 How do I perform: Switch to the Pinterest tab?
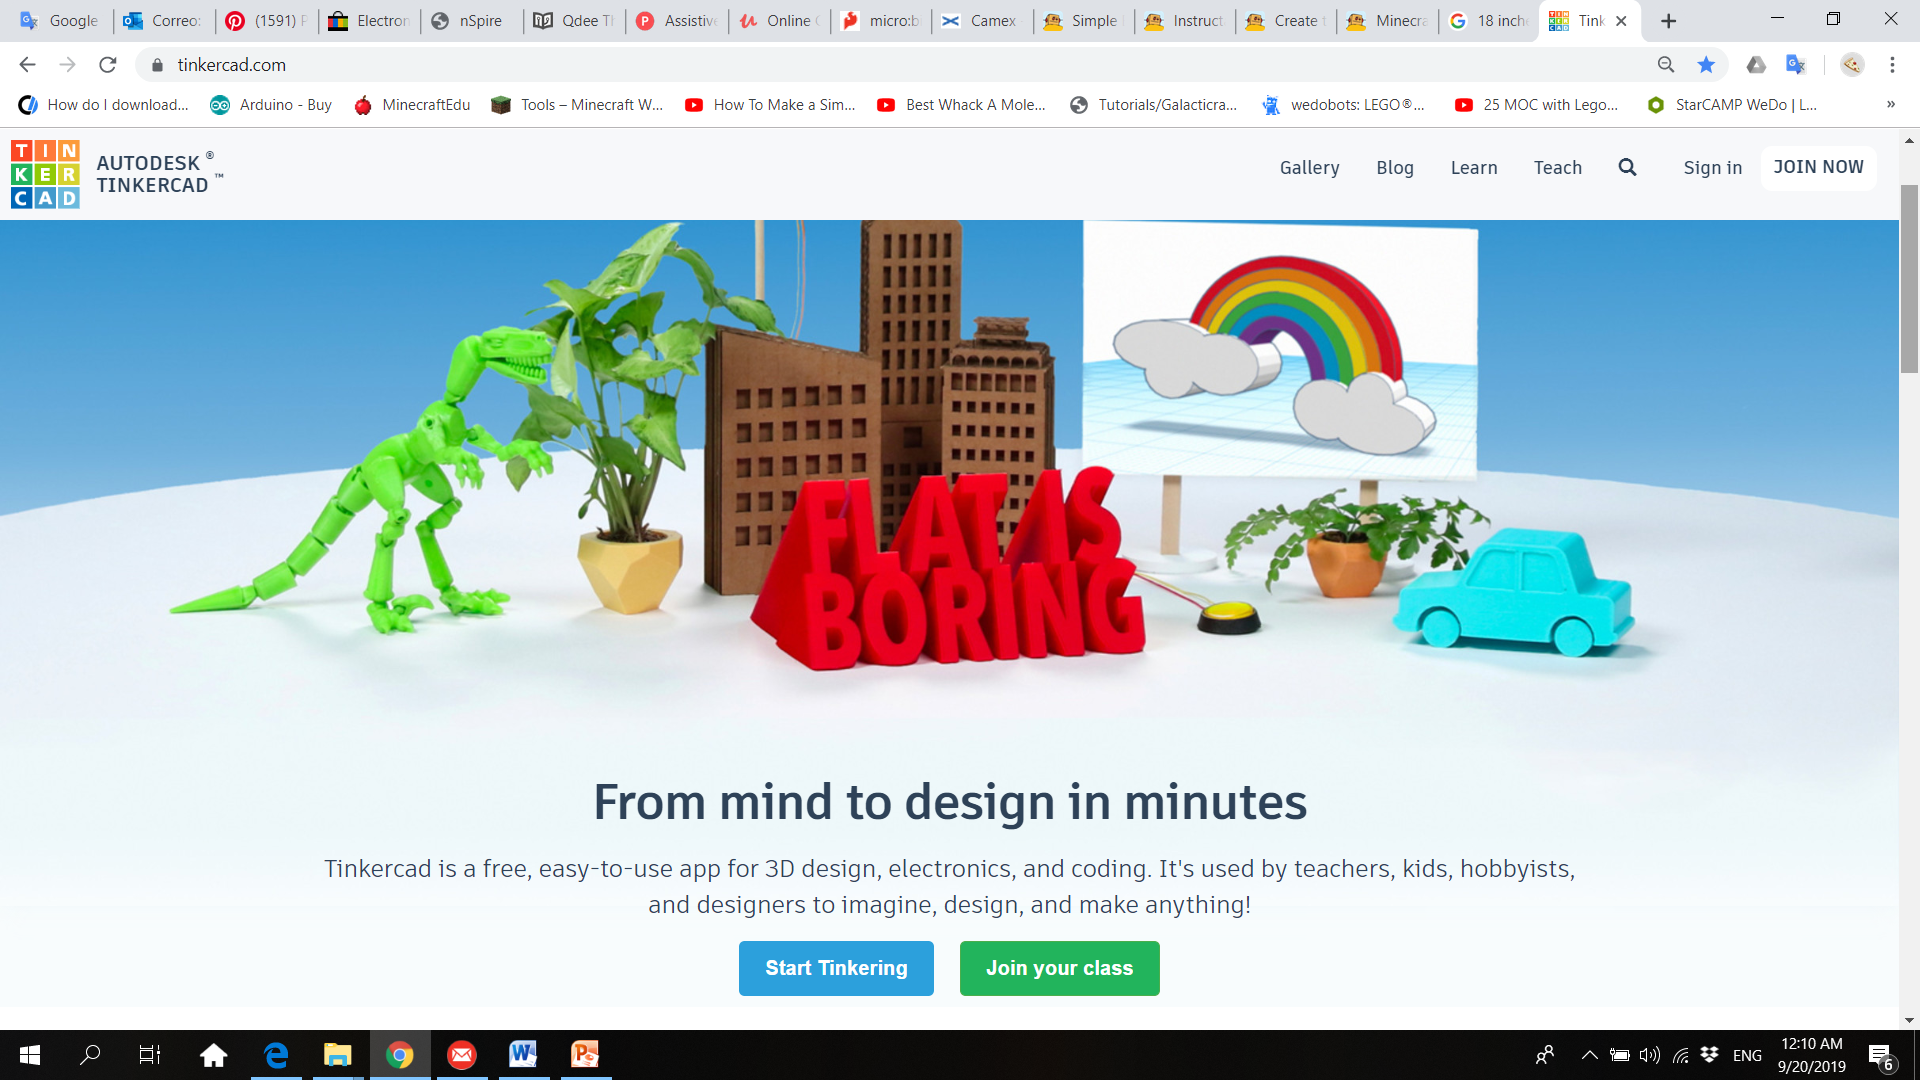coord(264,20)
